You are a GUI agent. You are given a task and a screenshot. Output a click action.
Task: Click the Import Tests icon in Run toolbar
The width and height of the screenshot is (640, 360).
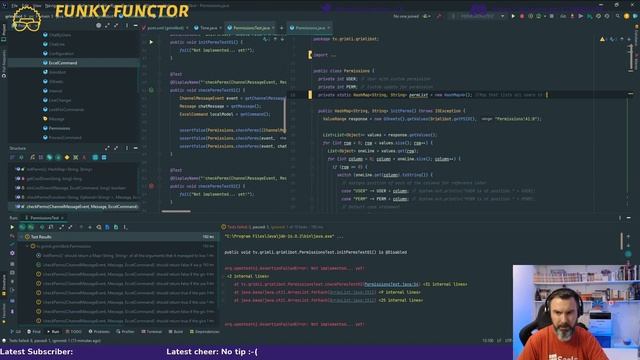point(107,227)
